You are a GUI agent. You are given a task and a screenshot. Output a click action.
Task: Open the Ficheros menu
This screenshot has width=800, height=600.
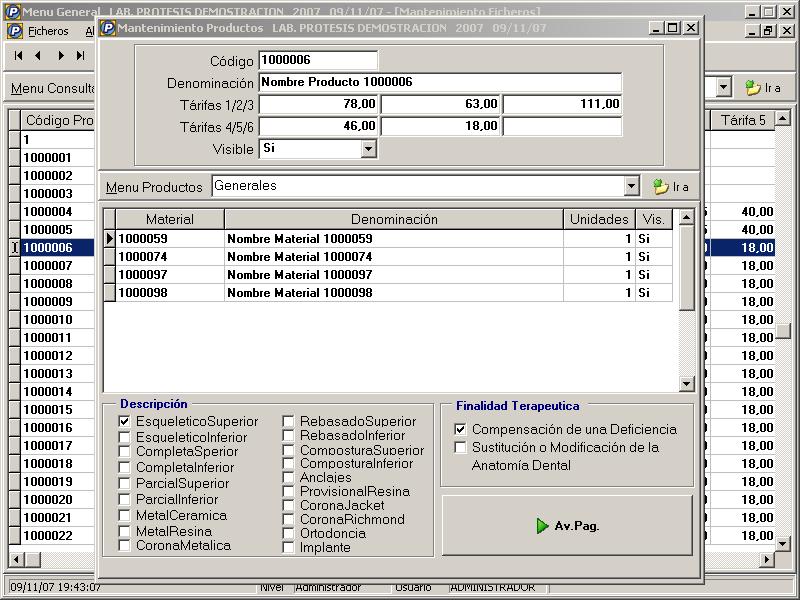(x=48, y=31)
